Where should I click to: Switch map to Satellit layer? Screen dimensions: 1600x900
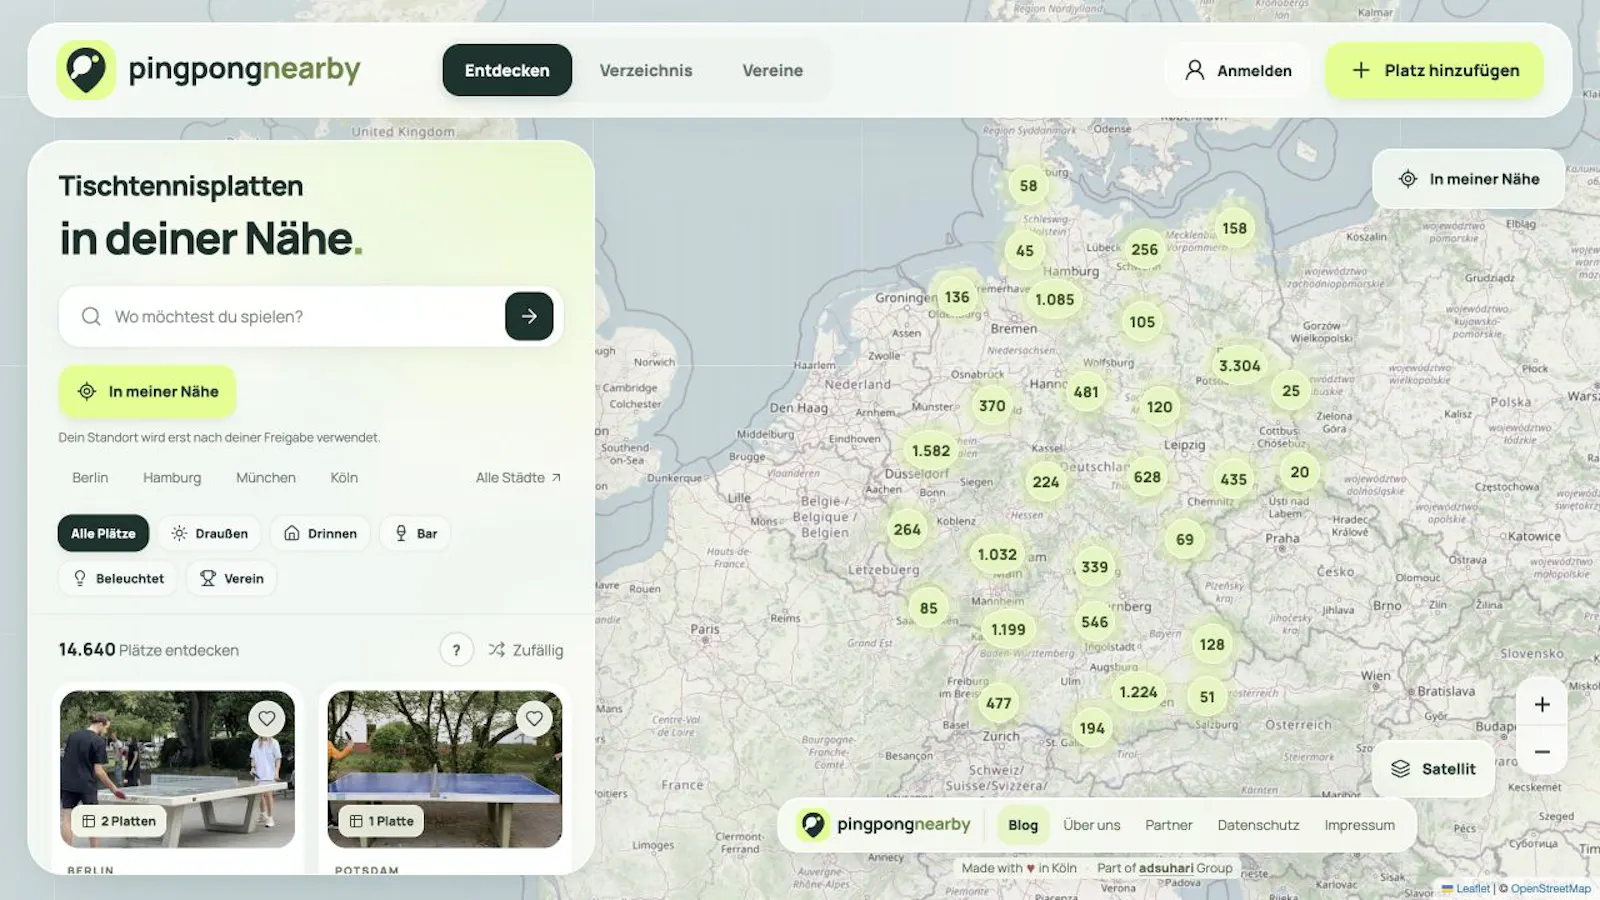click(x=1433, y=768)
